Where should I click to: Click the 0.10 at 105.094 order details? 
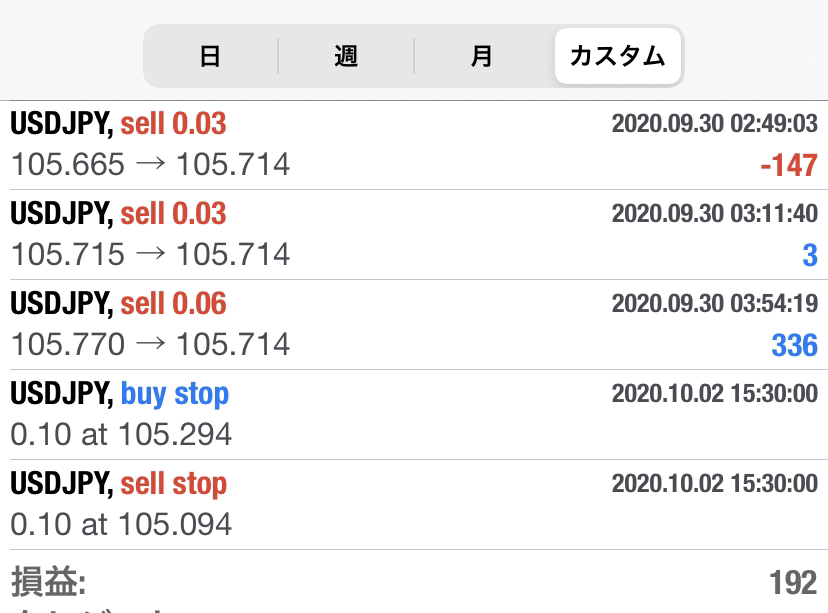pyautogui.click(x=121, y=524)
